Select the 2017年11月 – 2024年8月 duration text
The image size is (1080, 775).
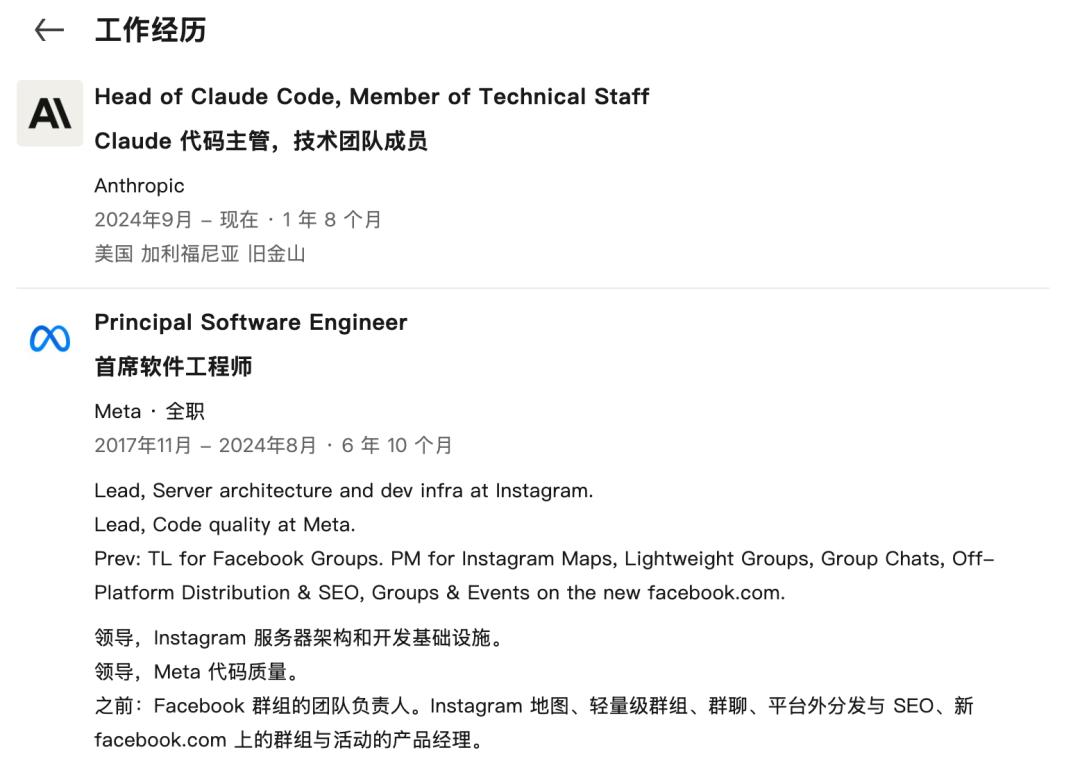click(x=273, y=445)
